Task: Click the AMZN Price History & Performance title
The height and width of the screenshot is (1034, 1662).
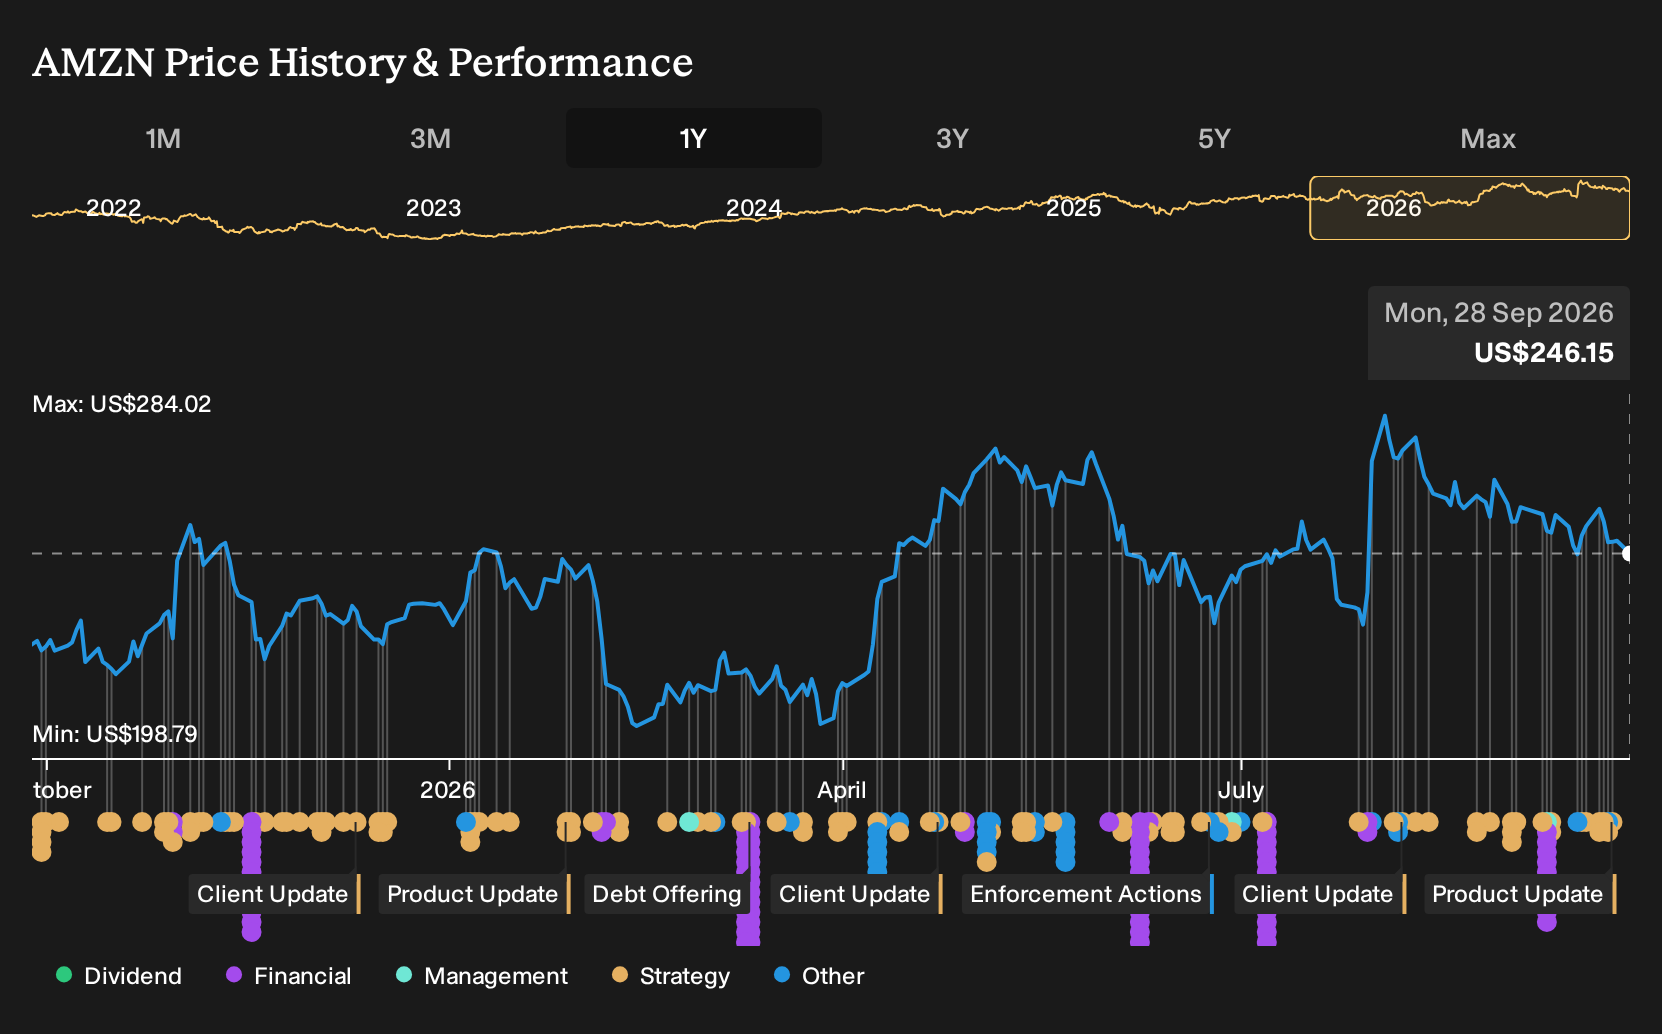Action: tap(363, 62)
